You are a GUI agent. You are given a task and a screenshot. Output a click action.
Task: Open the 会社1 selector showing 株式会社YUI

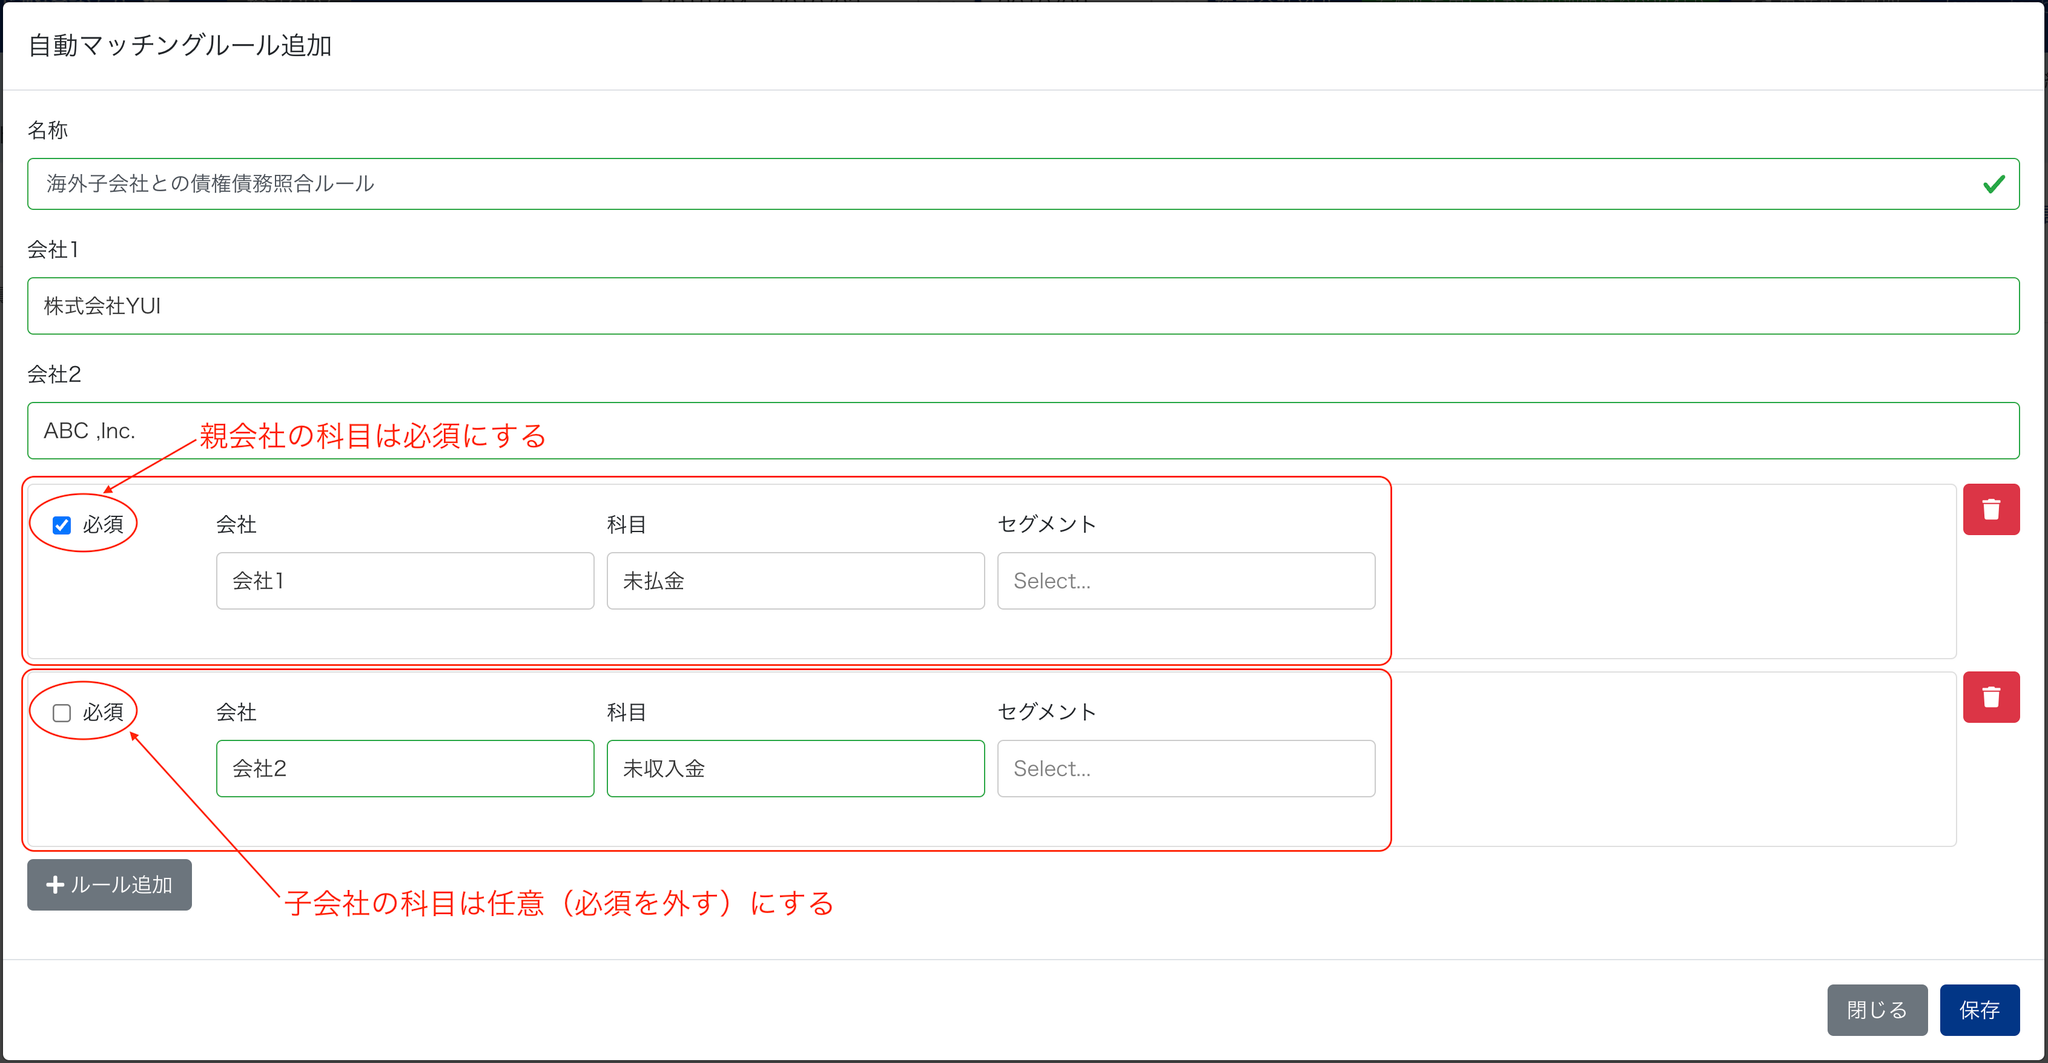pyautogui.click(x=1022, y=306)
